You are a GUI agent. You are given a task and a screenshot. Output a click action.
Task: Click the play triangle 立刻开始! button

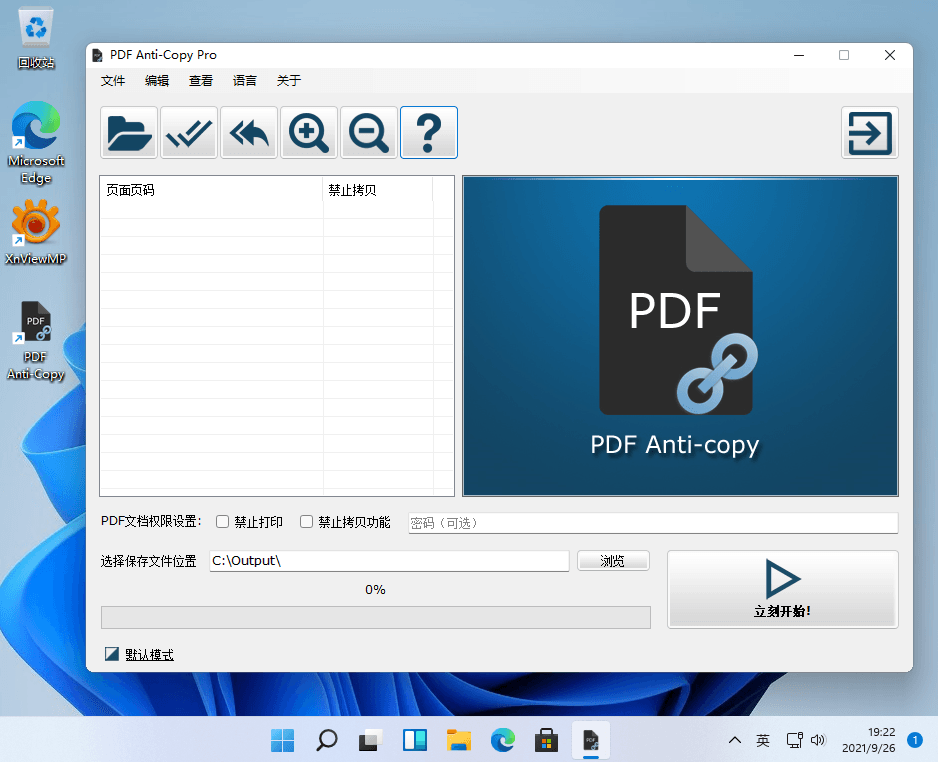[782, 589]
